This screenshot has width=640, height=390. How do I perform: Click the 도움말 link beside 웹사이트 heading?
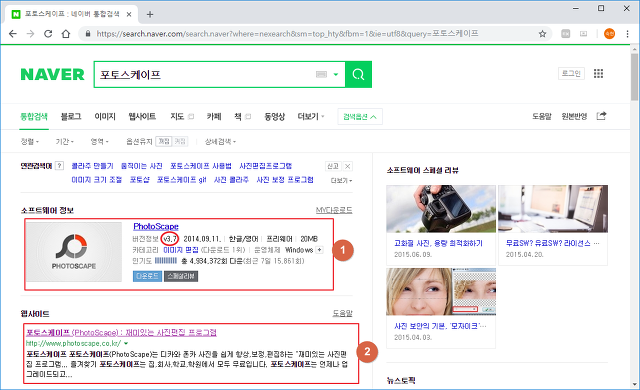[342, 313]
